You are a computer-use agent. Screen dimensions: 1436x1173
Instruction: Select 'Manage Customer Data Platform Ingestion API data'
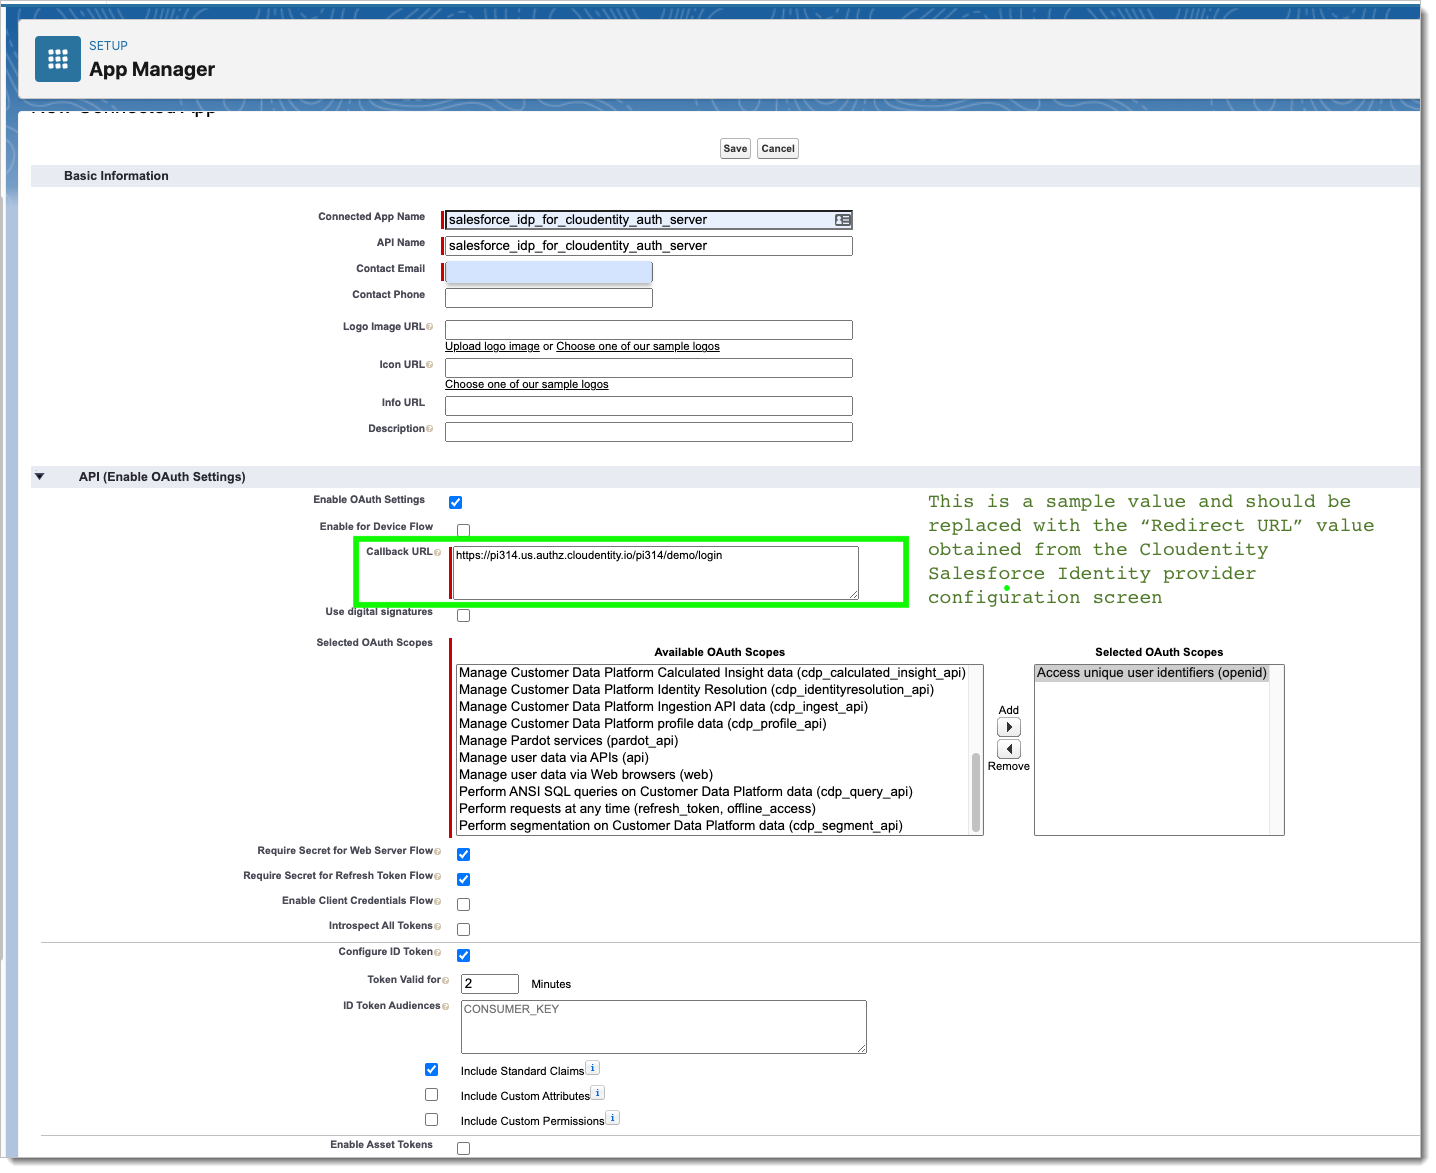[663, 707]
